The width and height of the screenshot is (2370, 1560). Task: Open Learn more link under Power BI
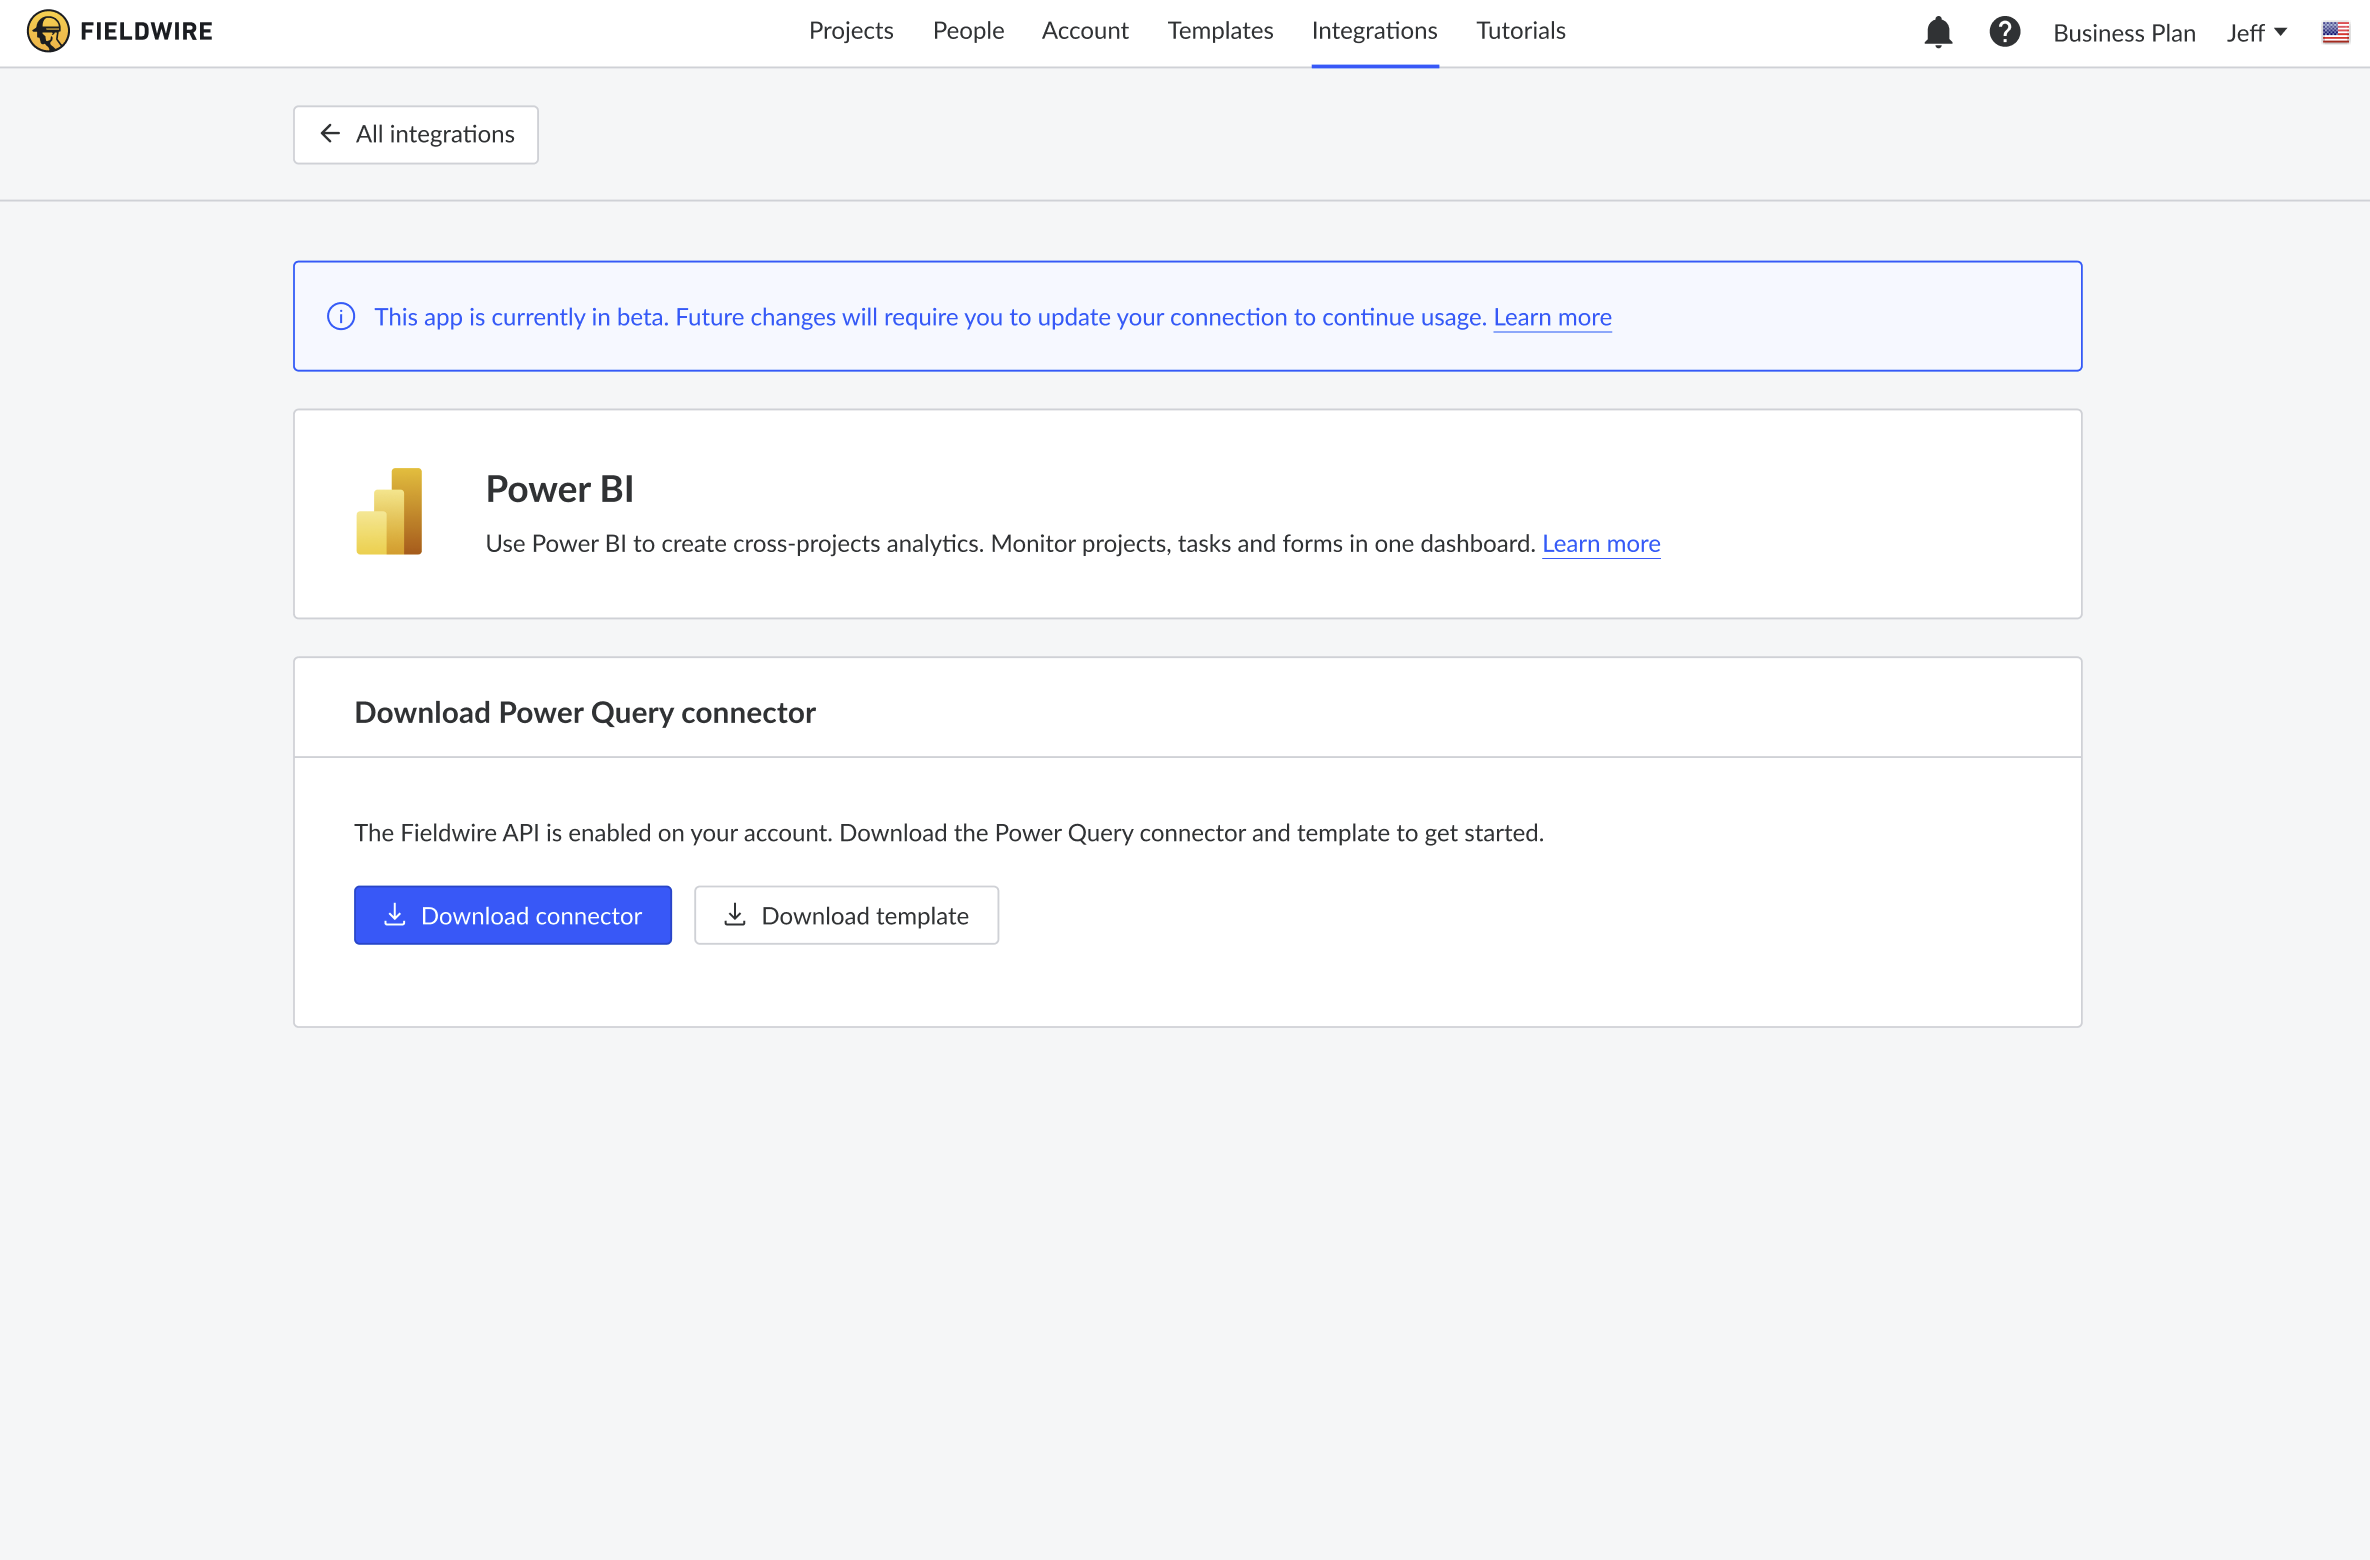(1601, 543)
